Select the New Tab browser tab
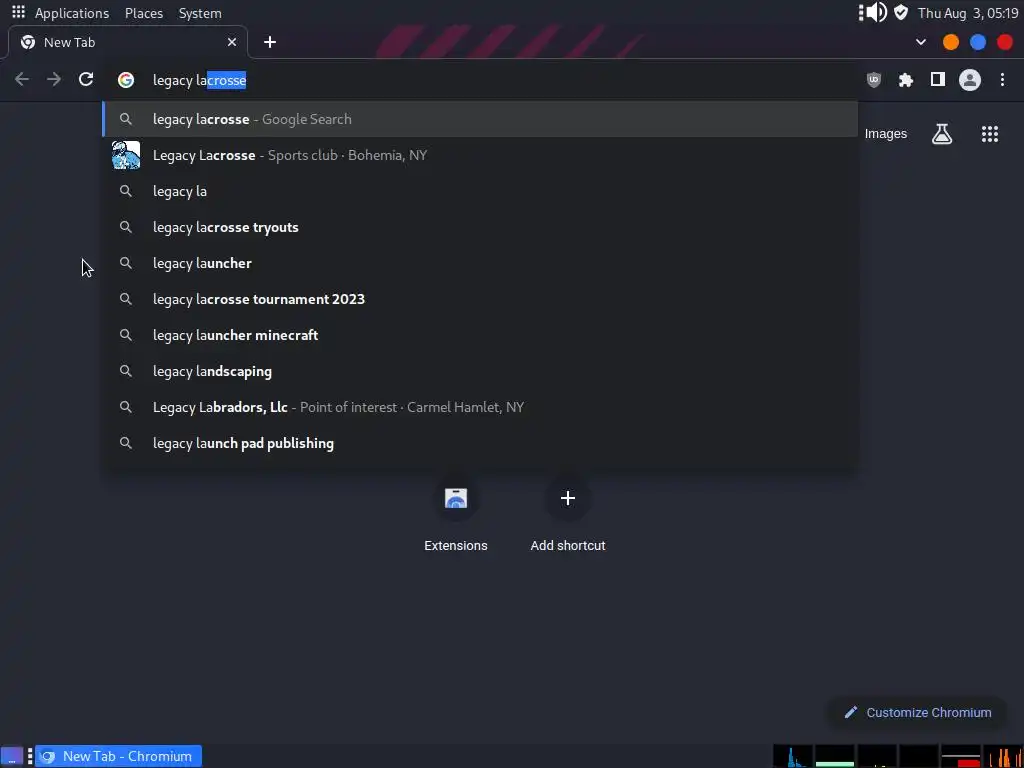The height and width of the screenshot is (768, 1024). [127, 42]
